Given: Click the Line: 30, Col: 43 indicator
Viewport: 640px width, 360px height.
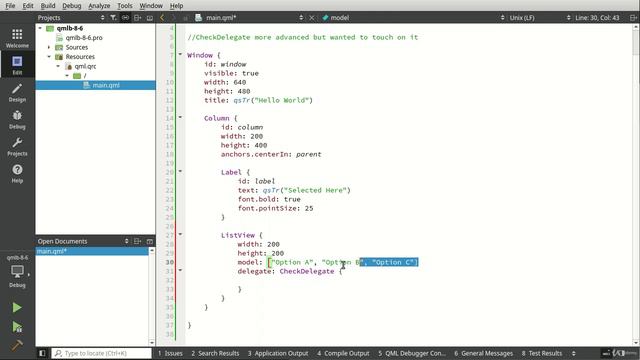Looking at the screenshot, I should tap(597, 18).
